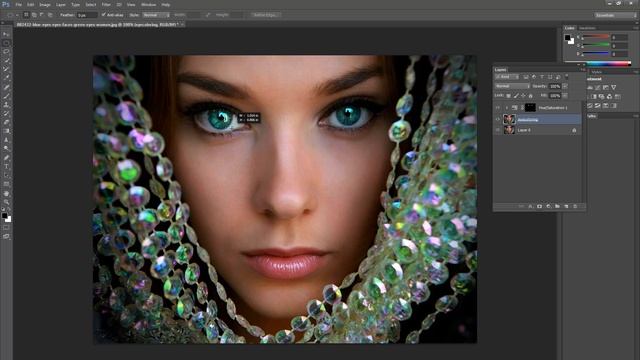Click the link layers button

(x=522, y=207)
